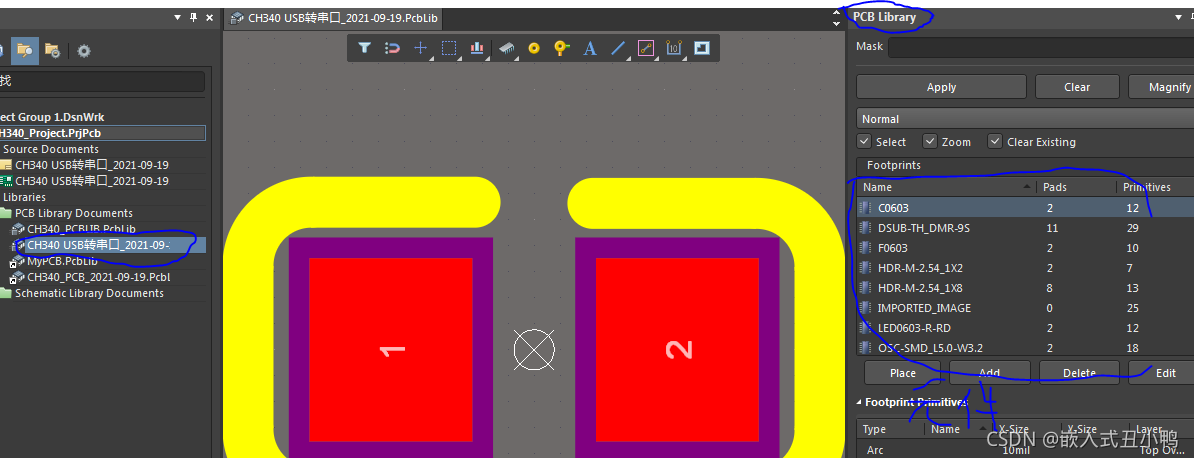Collapse the Footprint Primitives section
1194x458 pixels.
tap(860, 402)
